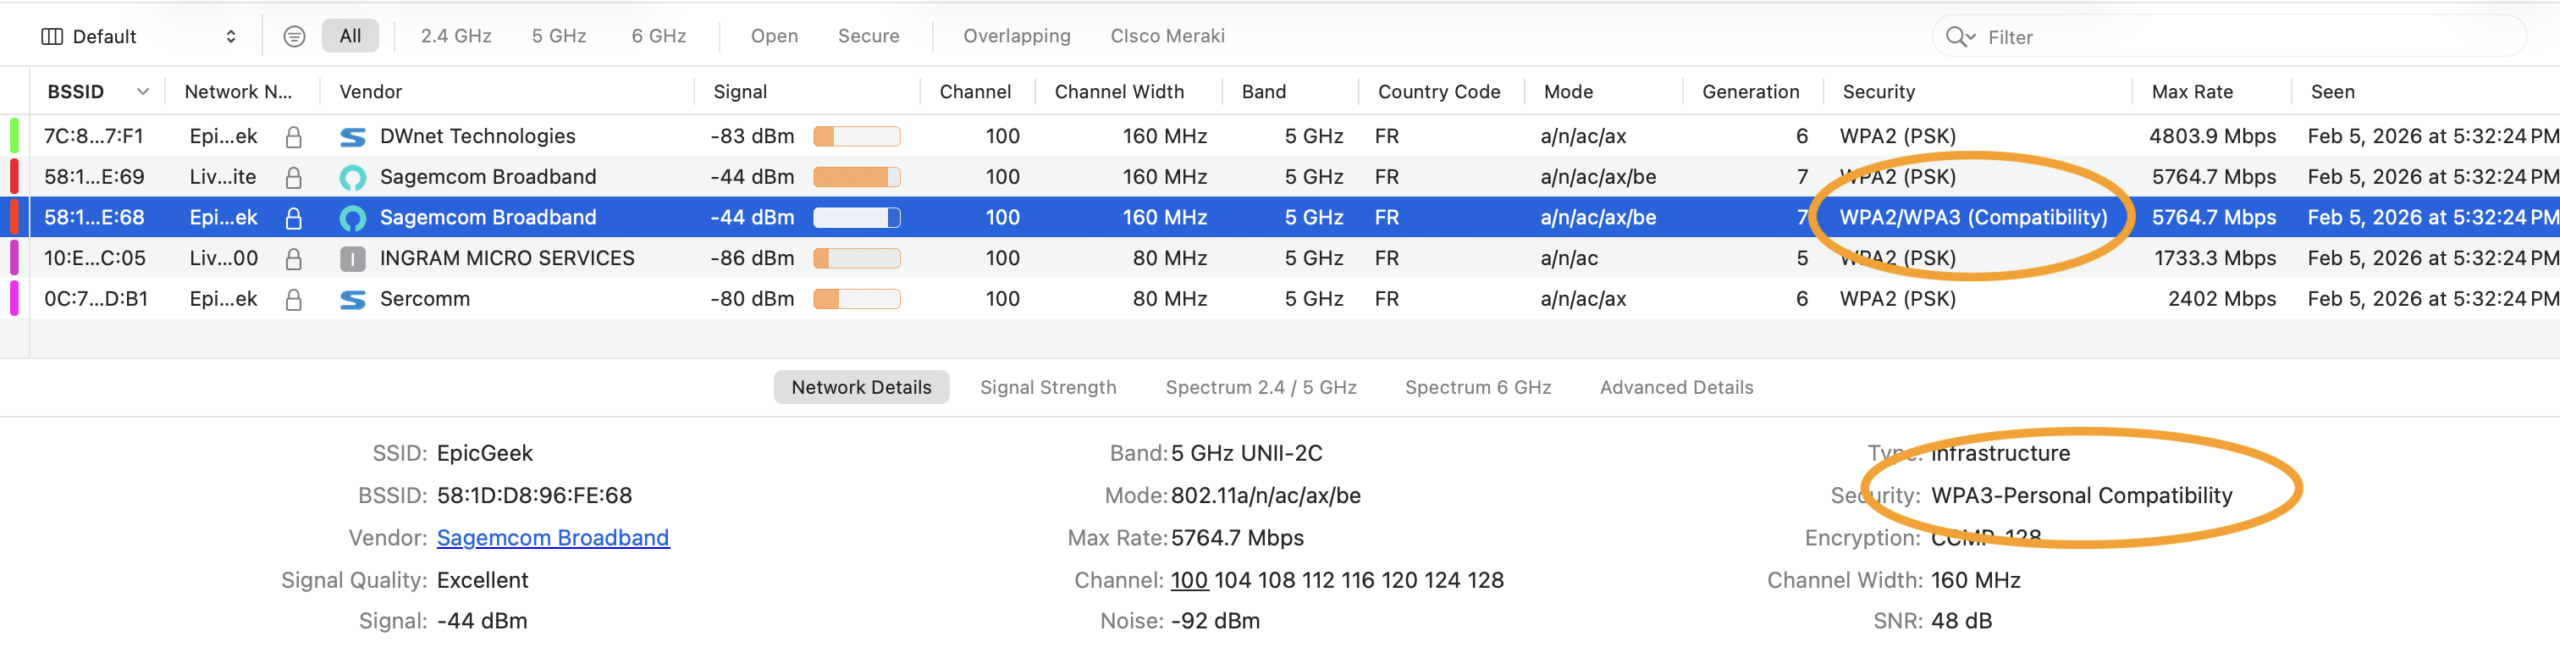2560x653 pixels.
Task: Open the Sagemcom Broadband vendor link
Action: pyautogui.click(x=552, y=538)
